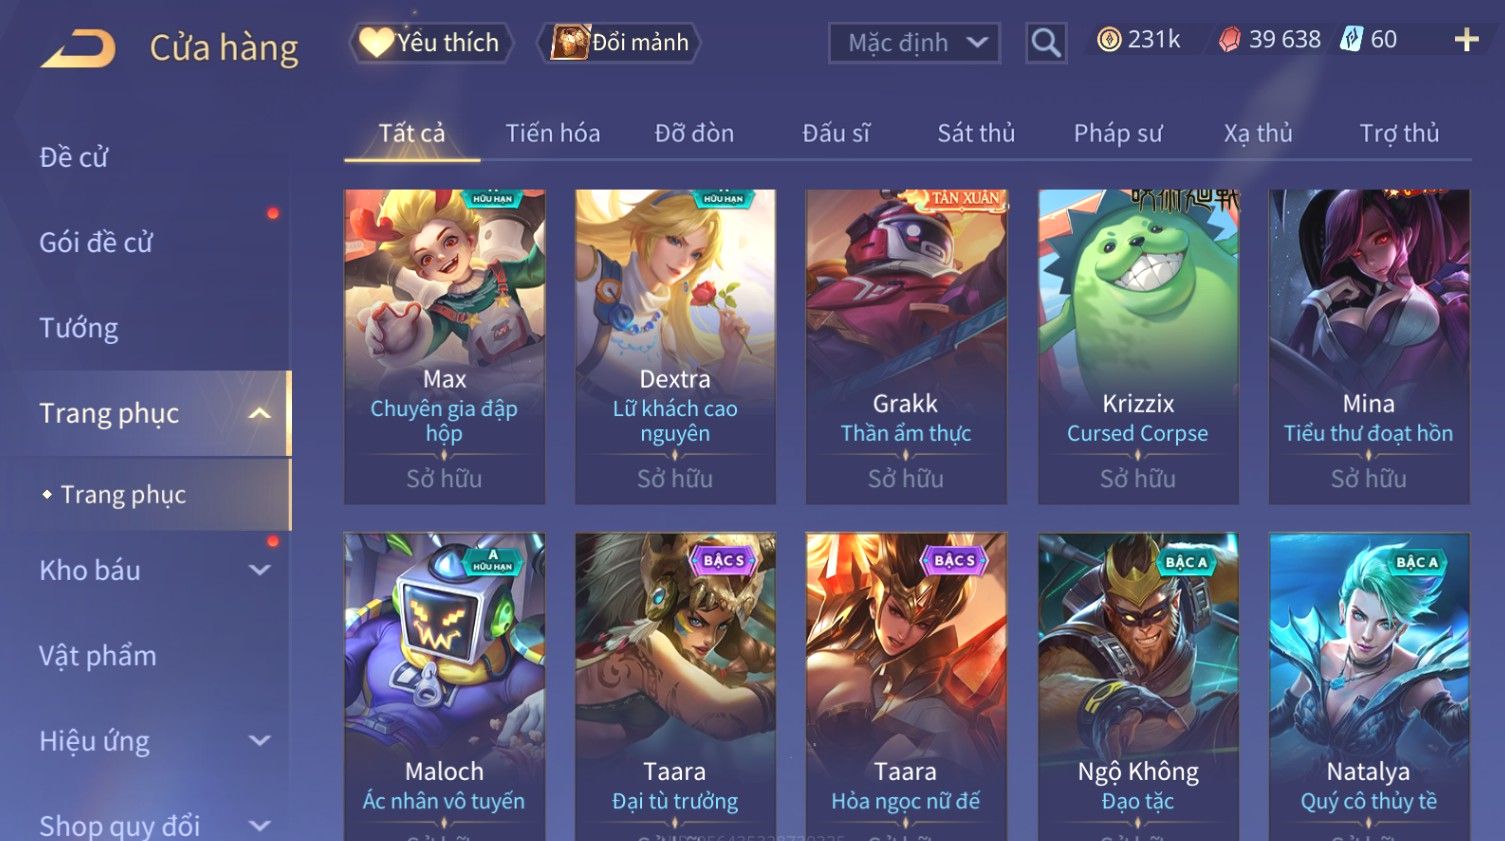The width and height of the screenshot is (1505, 841).
Task: Tap the back arrow icon beside Cửa hàng
Action: pos(78,47)
